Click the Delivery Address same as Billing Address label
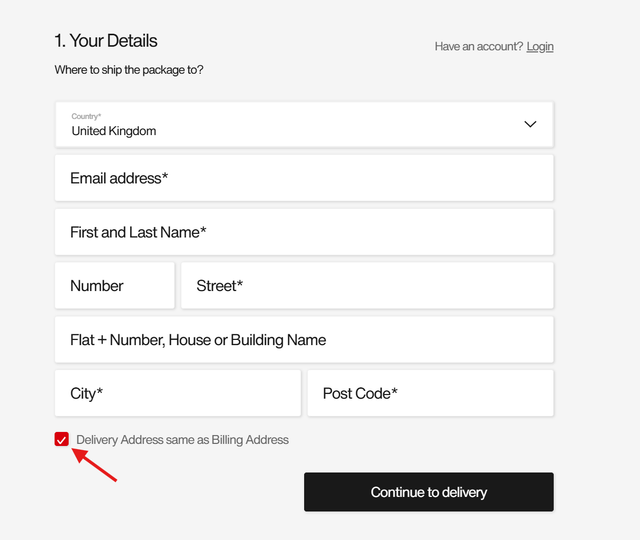 (x=182, y=440)
